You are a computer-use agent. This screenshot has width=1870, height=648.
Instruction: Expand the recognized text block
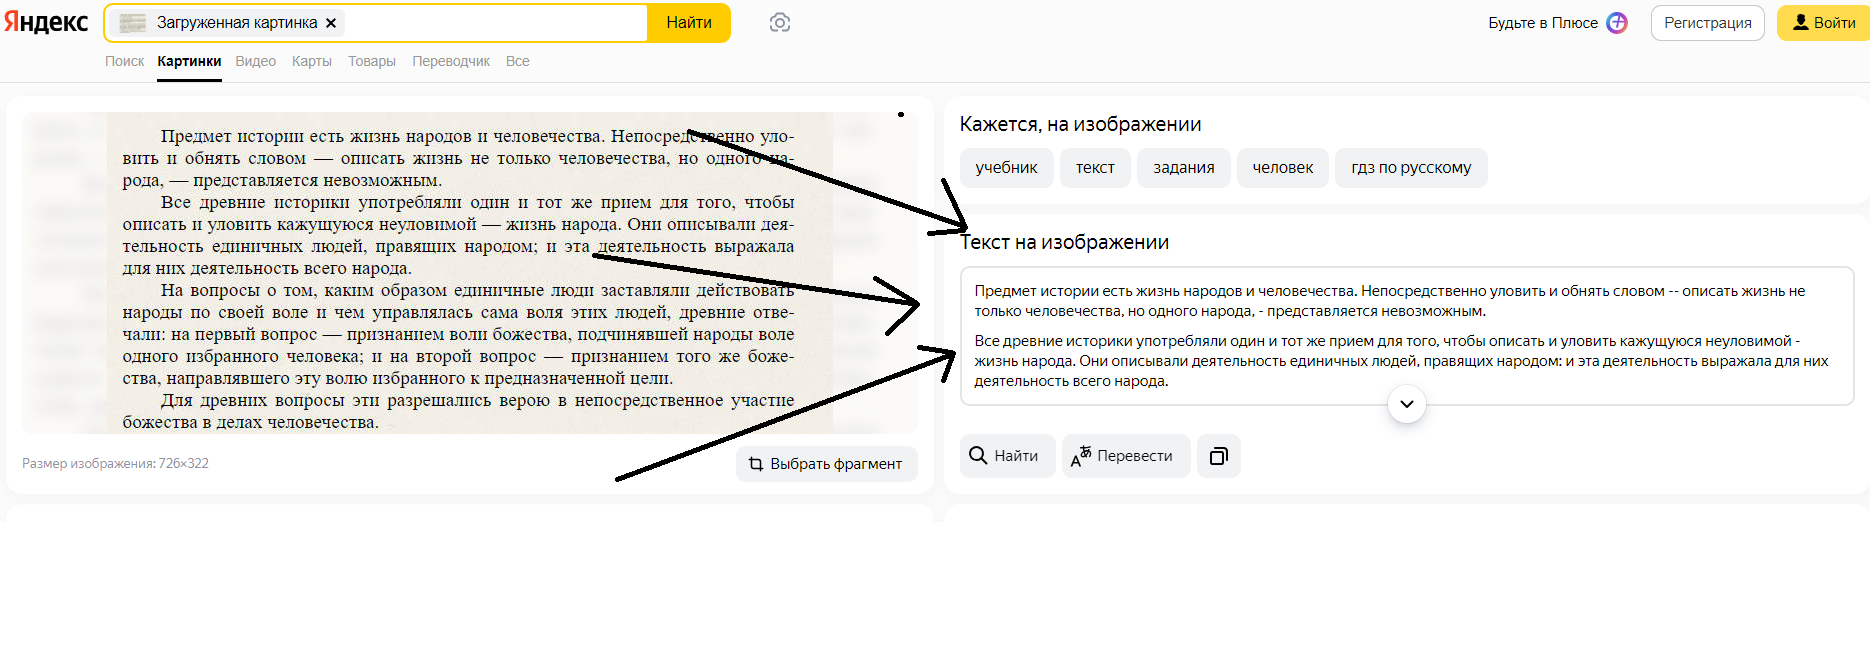pyautogui.click(x=1406, y=404)
